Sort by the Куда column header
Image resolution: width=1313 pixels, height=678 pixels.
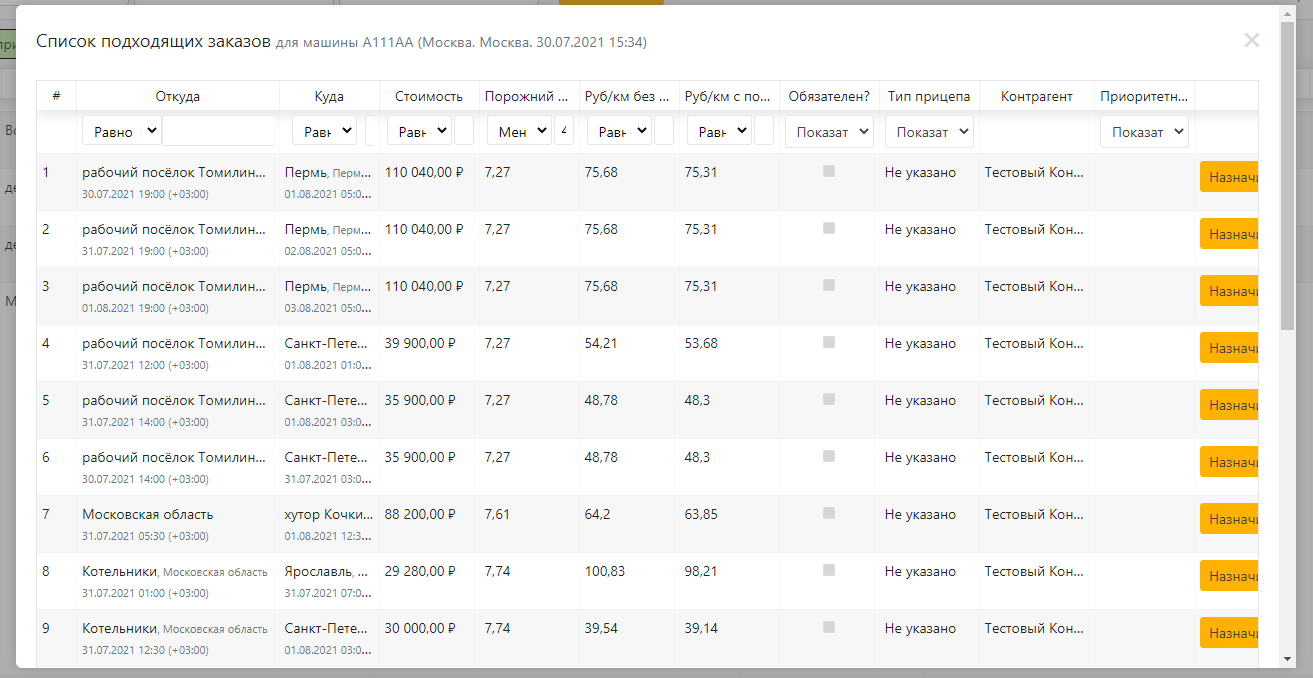coord(329,96)
